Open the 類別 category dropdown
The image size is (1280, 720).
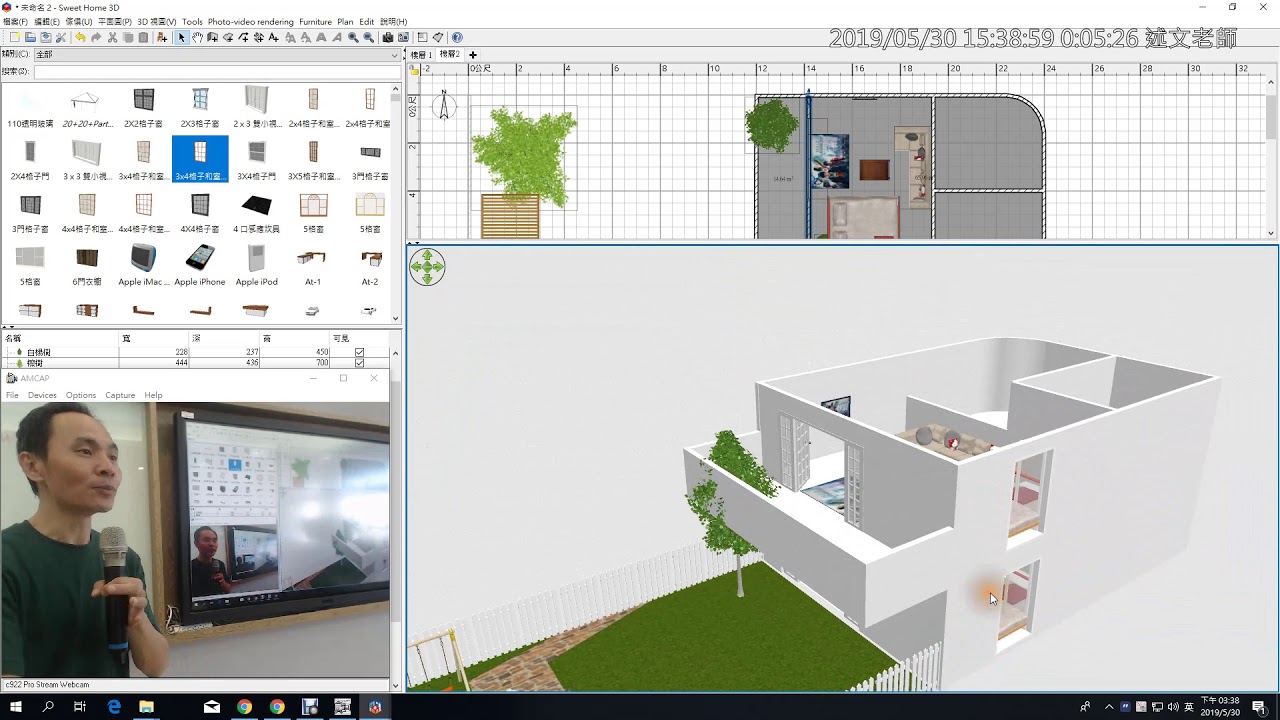pos(217,54)
